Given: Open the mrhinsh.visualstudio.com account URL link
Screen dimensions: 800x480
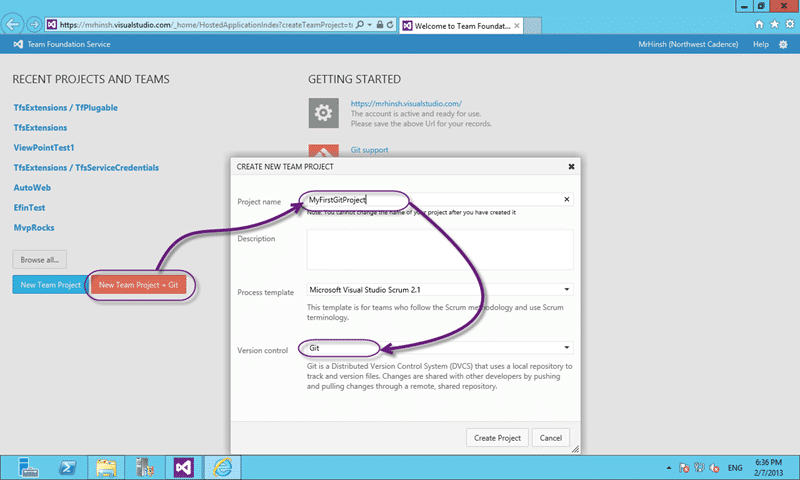Looking at the screenshot, I should [406, 104].
